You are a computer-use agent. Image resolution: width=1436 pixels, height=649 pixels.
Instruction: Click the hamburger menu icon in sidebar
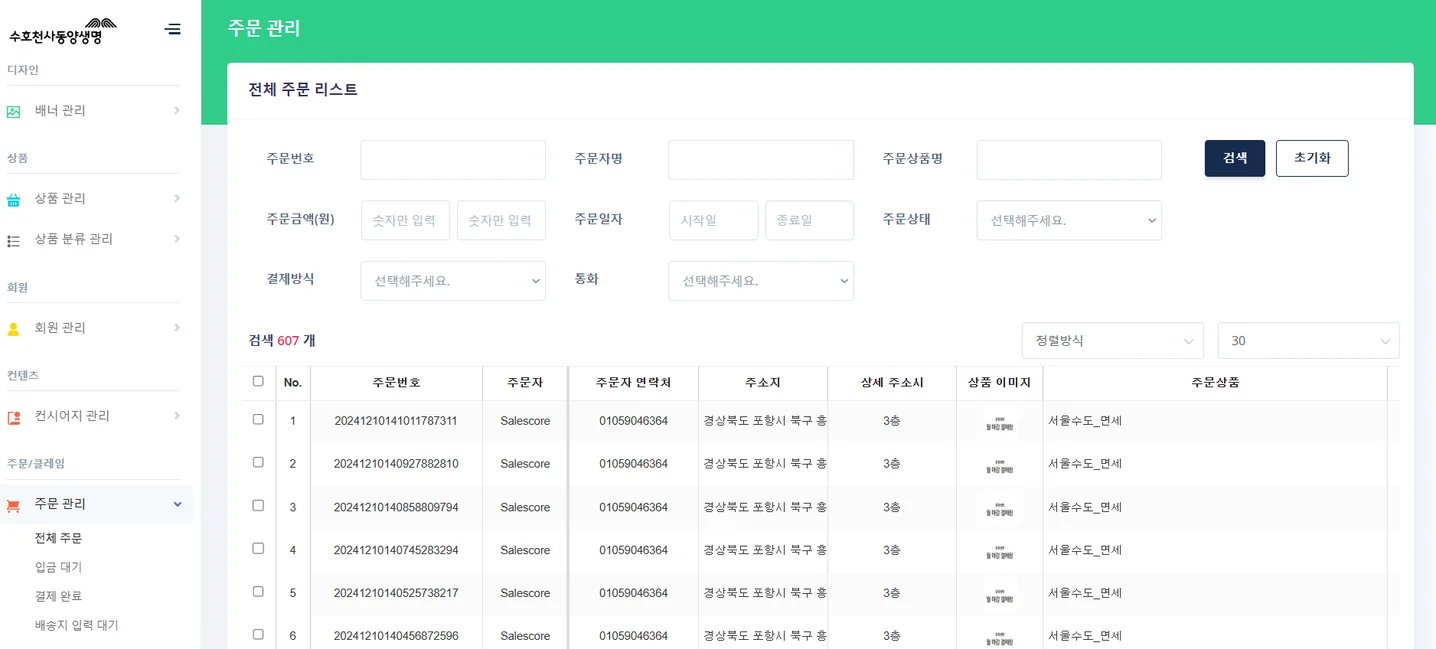(172, 29)
